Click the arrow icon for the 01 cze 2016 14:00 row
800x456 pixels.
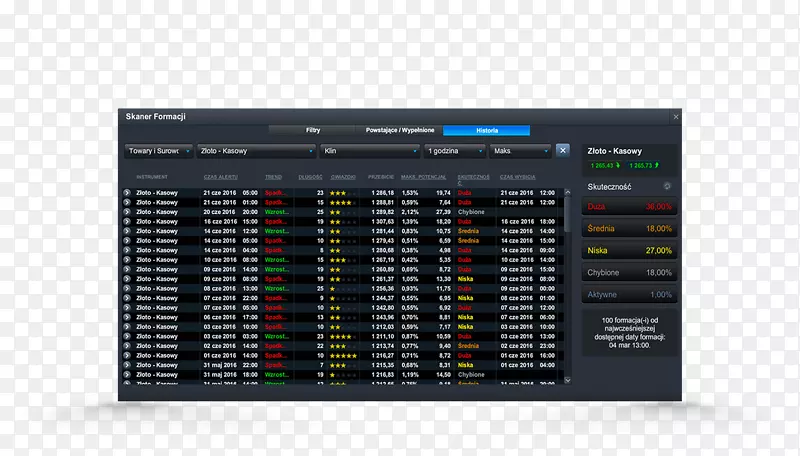pyautogui.click(x=127, y=354)
